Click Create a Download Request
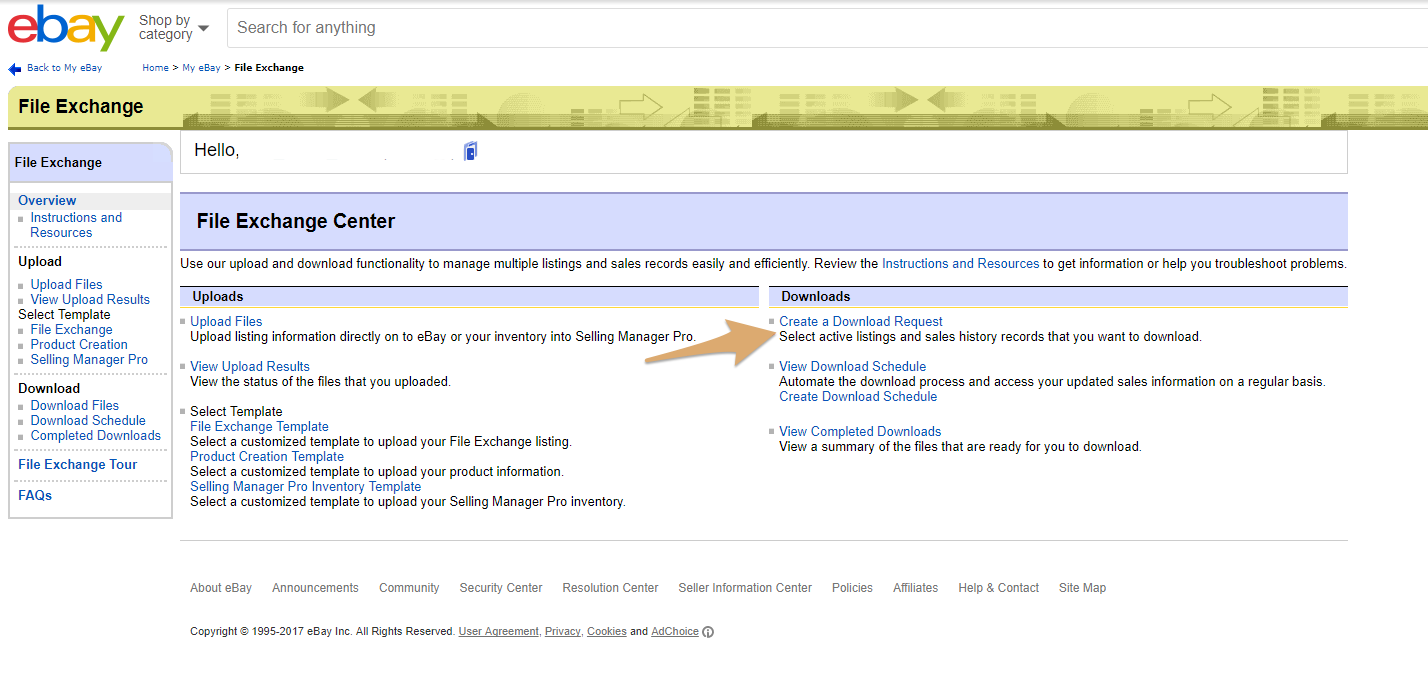The image size is (1428, 675). (x=861, y=322)
